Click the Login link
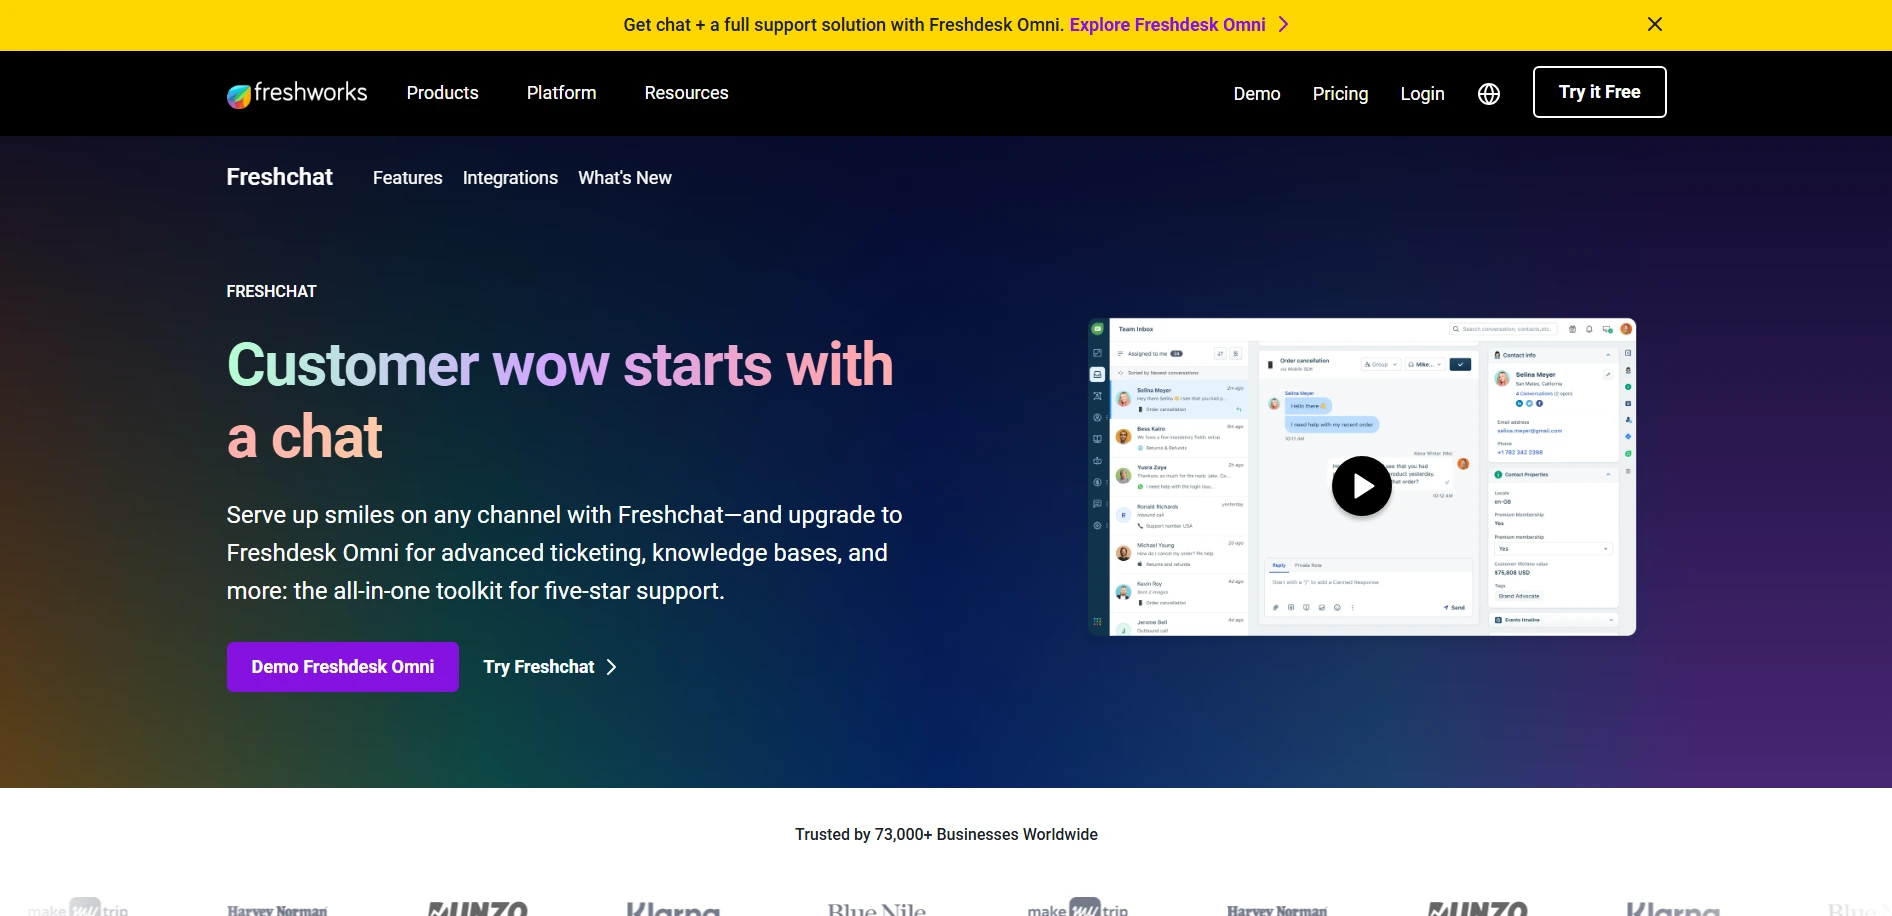 pyautogui.click(x=1422, y=93)
